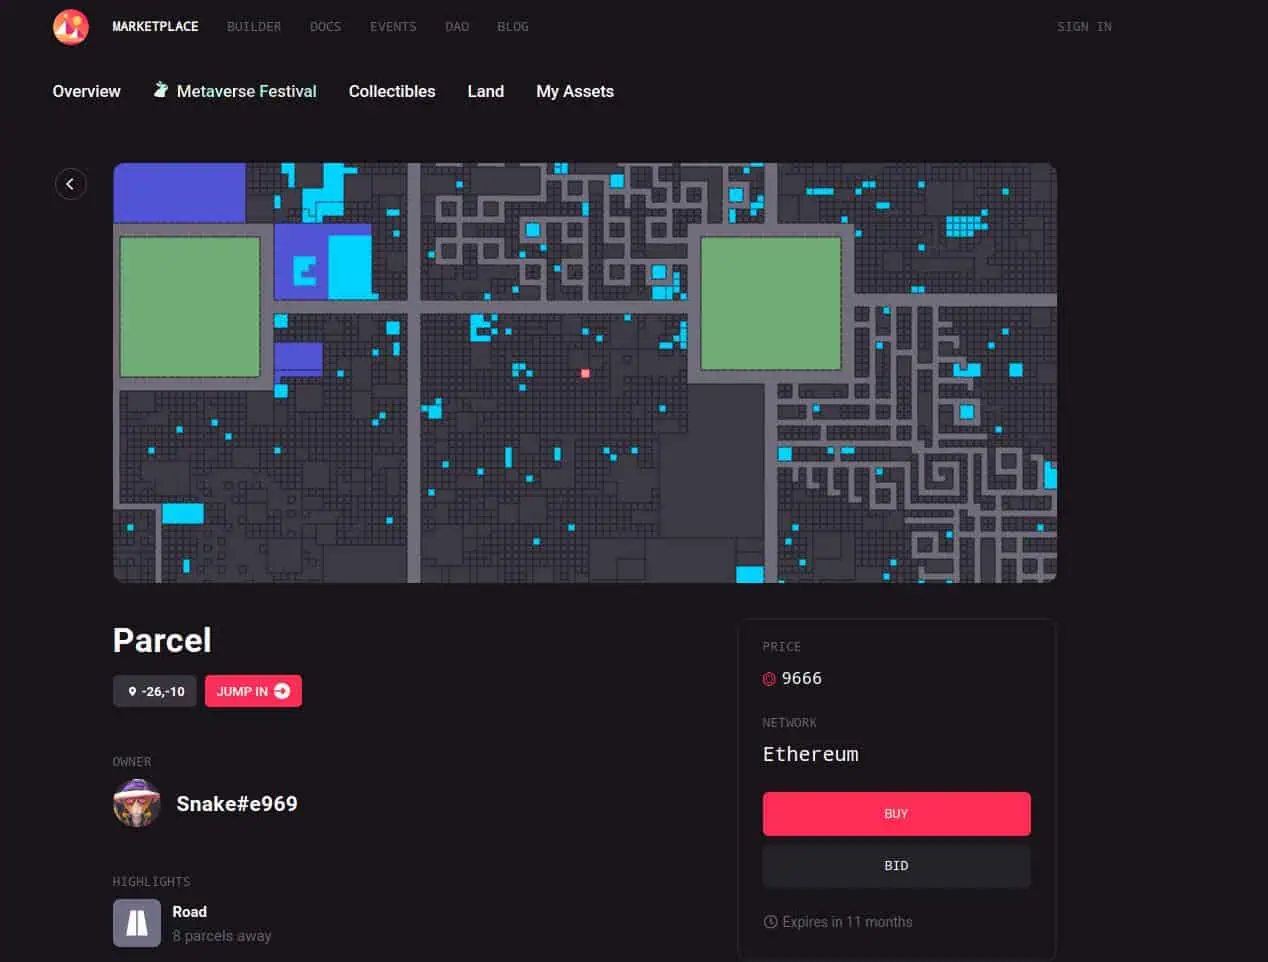Open the BUILDER menu item
Image resolution: width=1268 pixels, height=962 pixels.
pyautogui.click(x=254, y=27)
